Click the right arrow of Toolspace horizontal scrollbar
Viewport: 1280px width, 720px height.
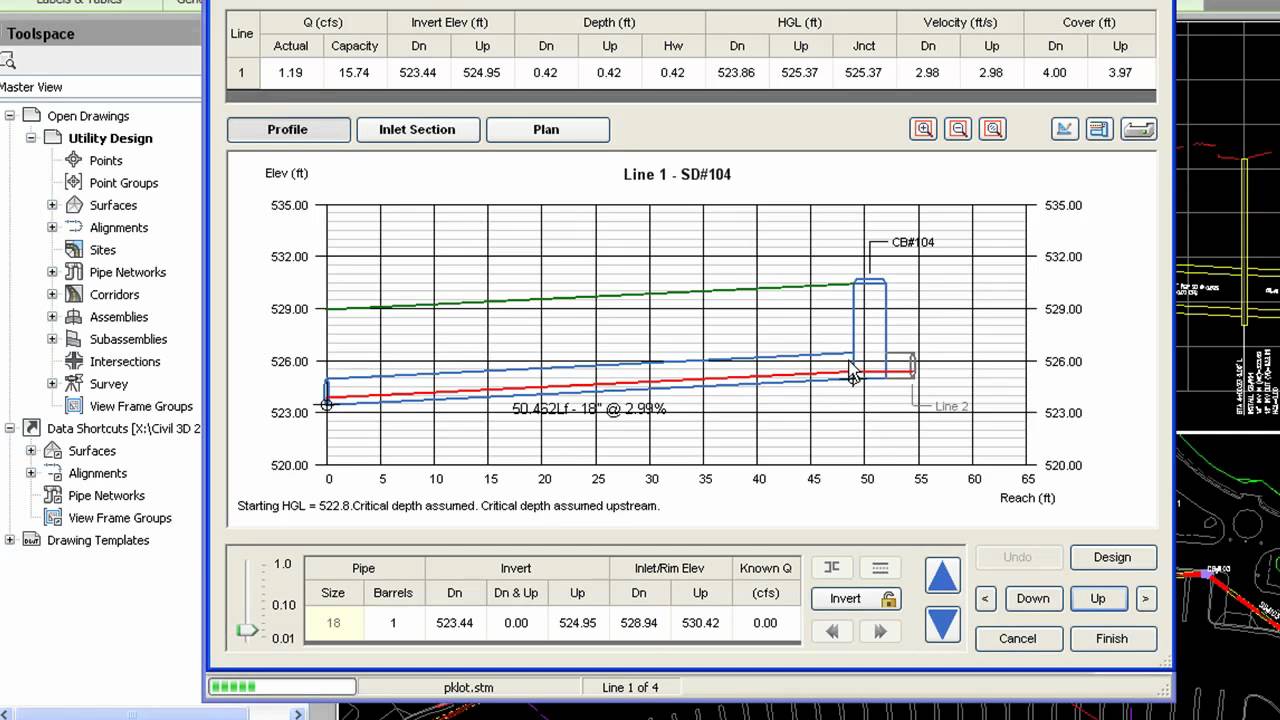(x=298, y=714)
